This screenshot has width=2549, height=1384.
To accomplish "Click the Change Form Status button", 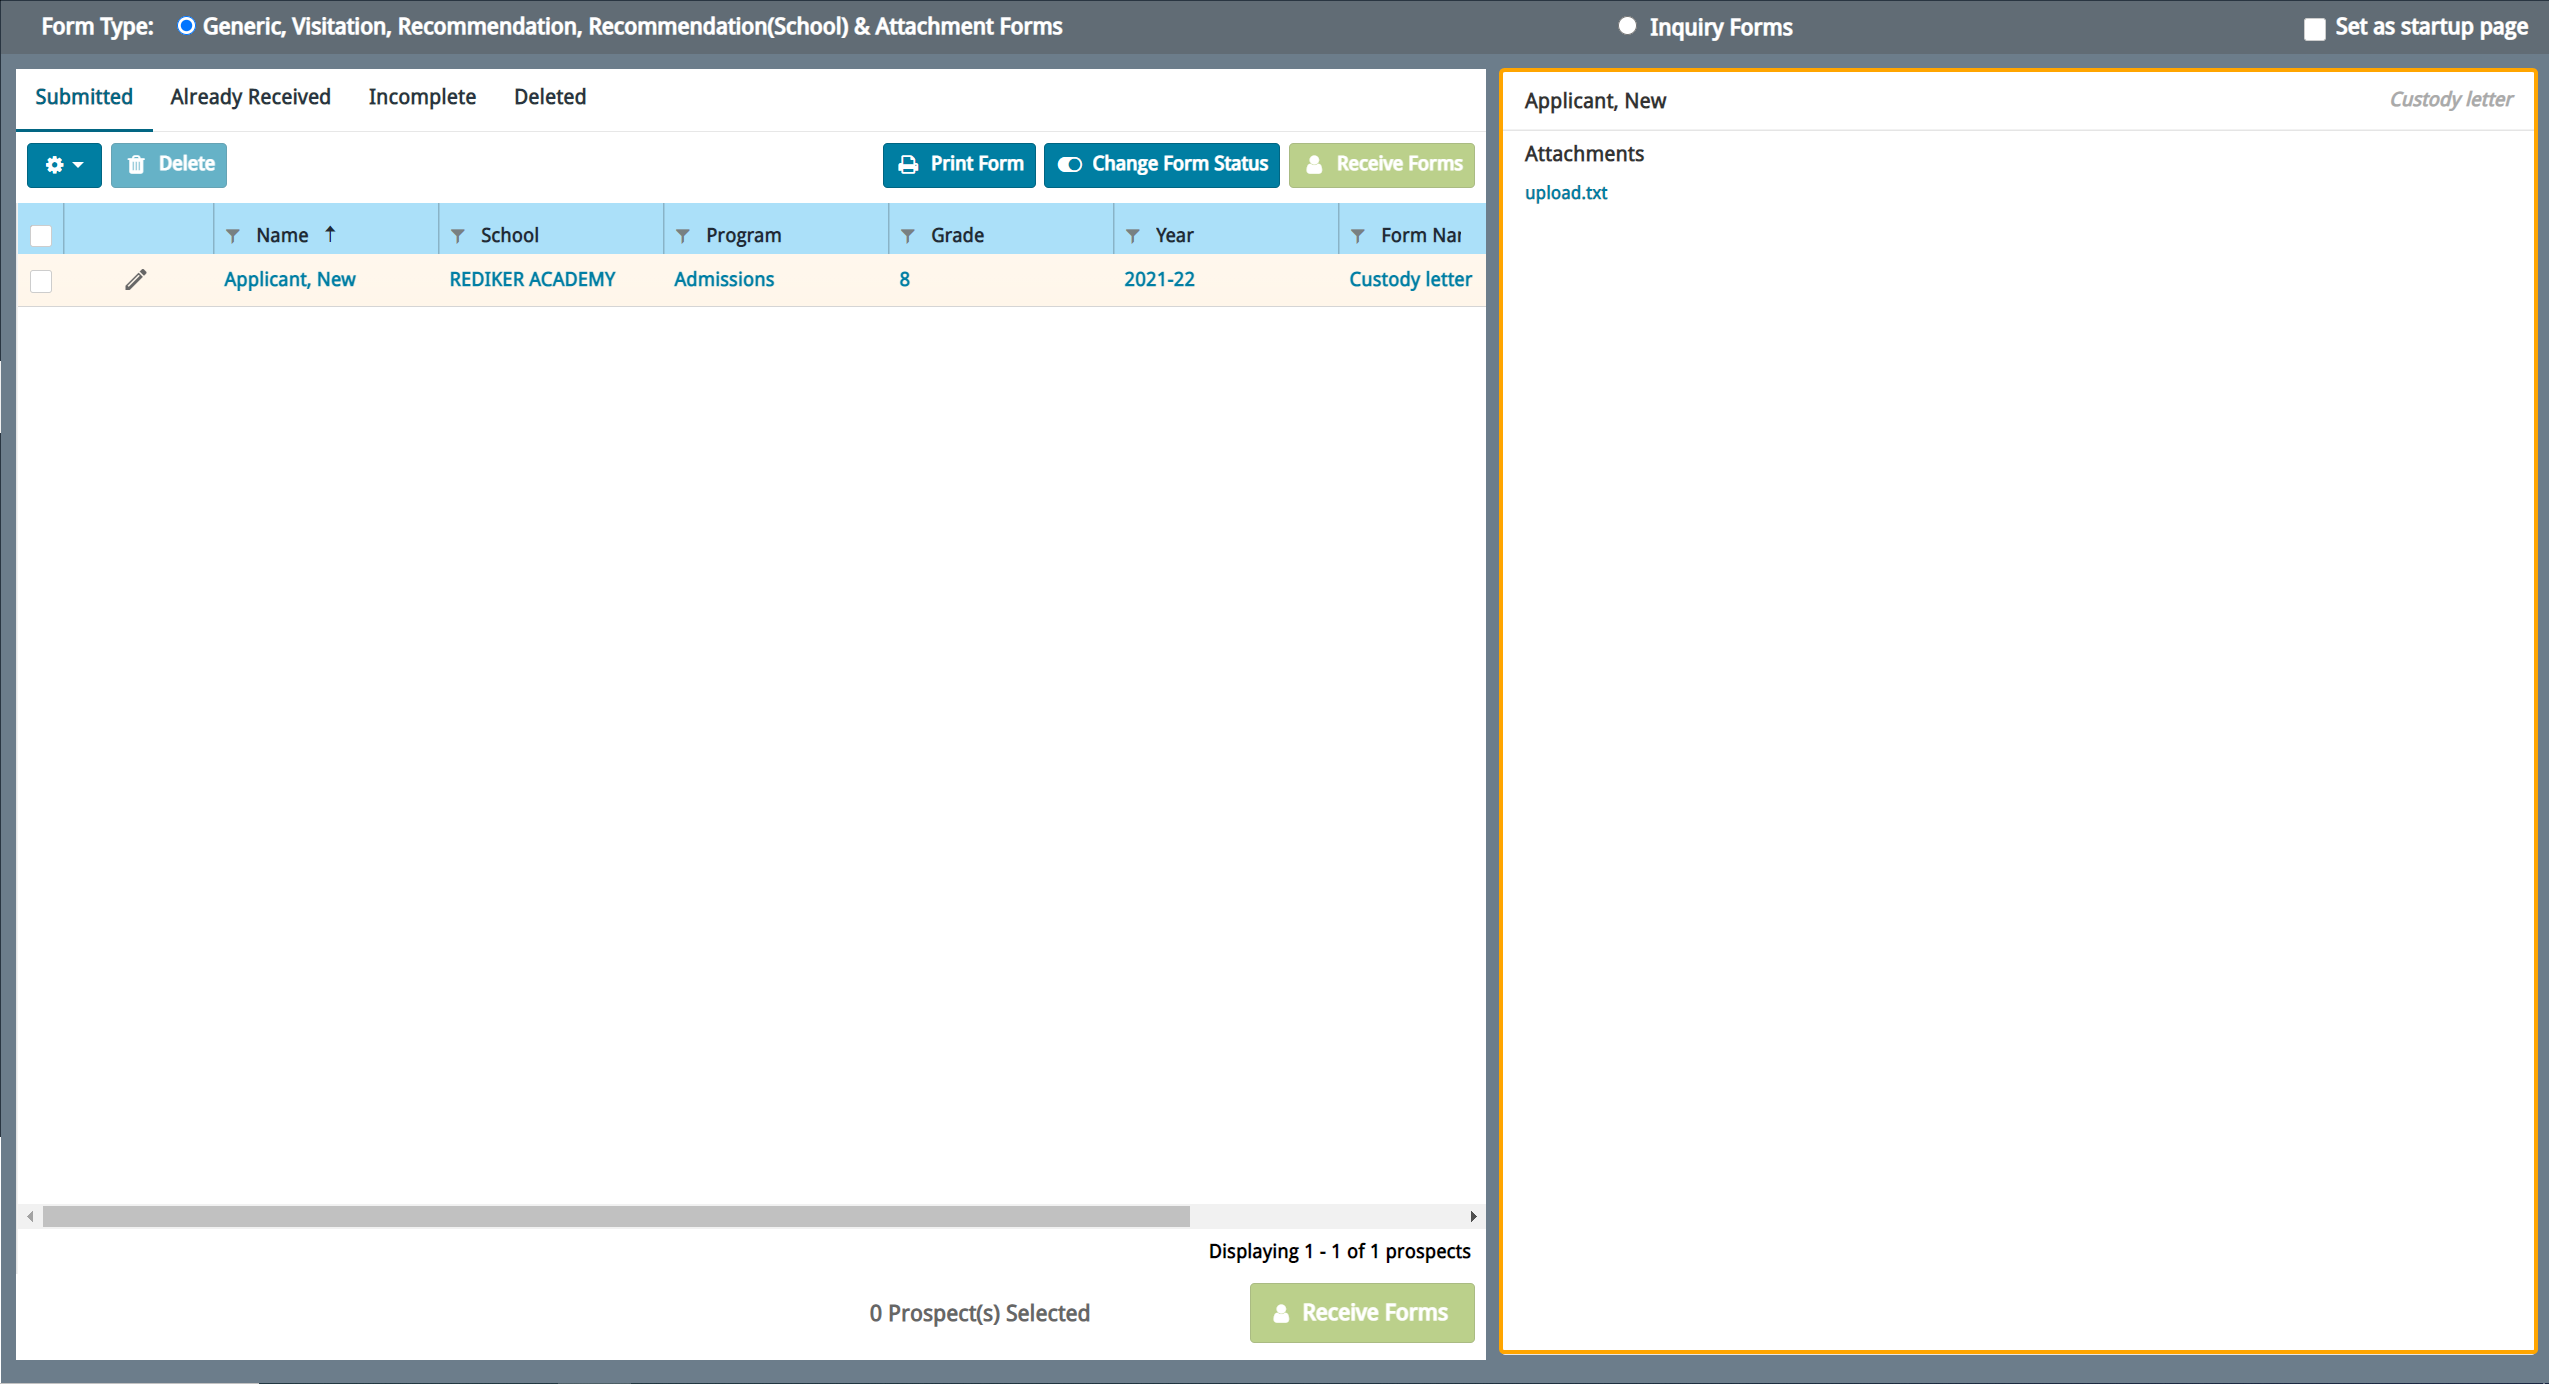I will click(1162, 165).
